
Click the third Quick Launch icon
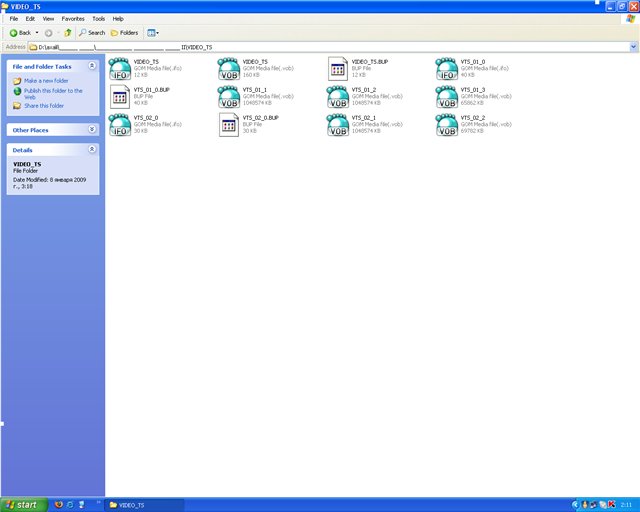click(82, 505)
